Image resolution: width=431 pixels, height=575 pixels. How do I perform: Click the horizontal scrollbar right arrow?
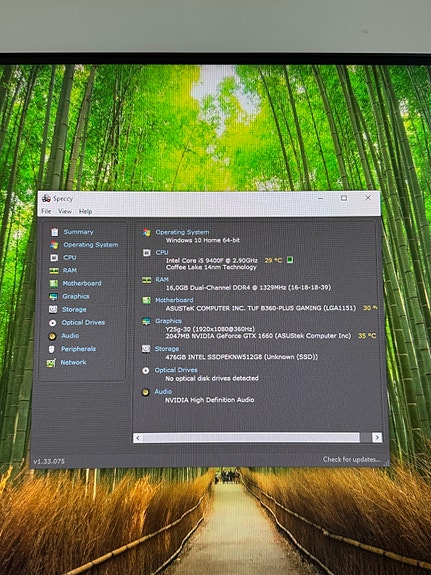(x=377, y=437)
